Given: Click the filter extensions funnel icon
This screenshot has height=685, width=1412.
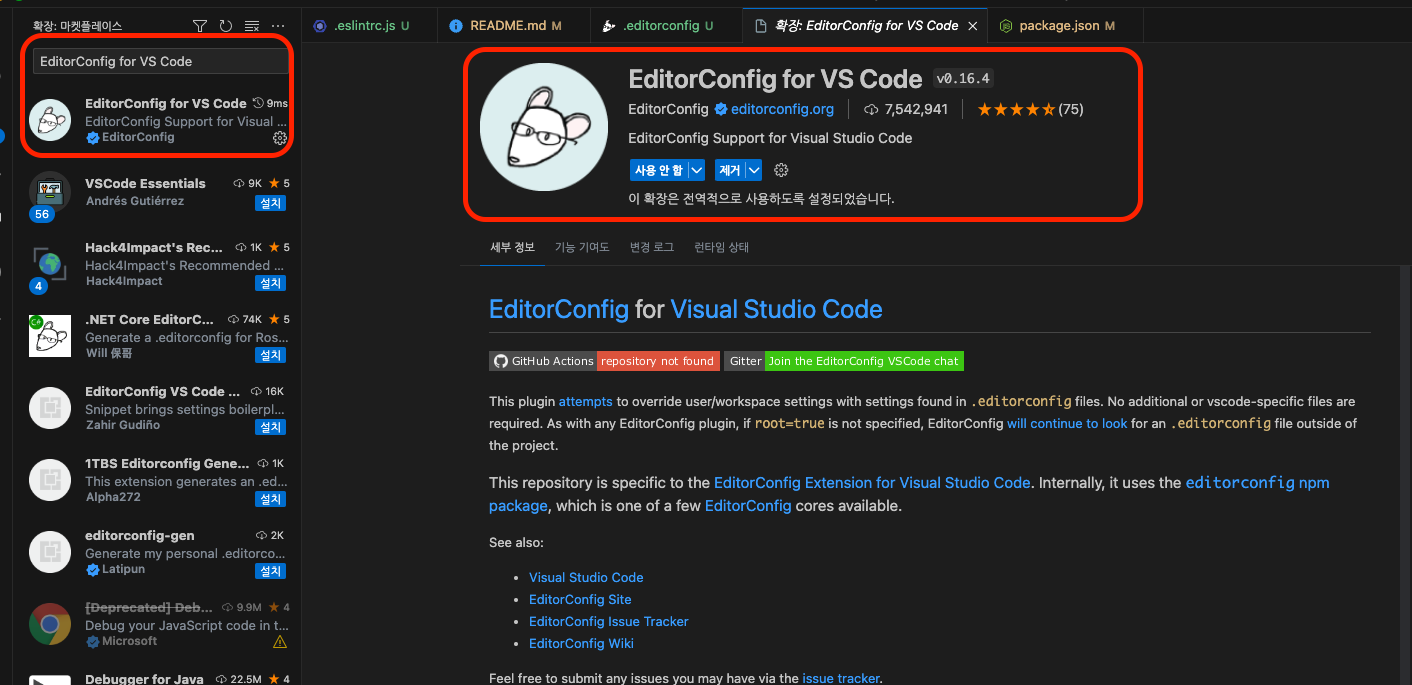Looking at the screenshot, I should [x=200, y=26].
